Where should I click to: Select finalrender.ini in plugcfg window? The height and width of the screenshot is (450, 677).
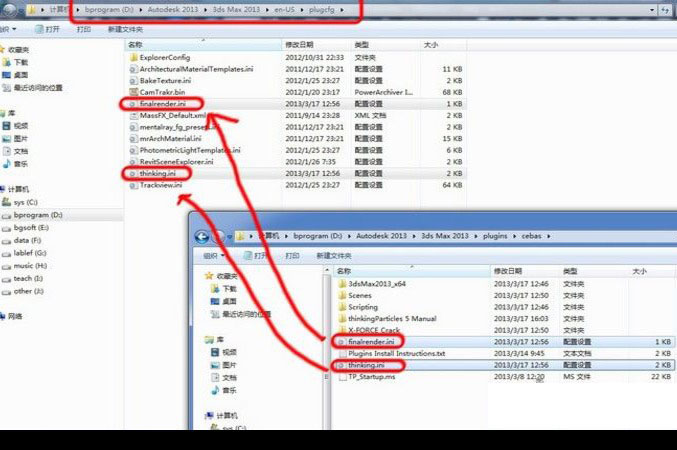pos(163,104)
